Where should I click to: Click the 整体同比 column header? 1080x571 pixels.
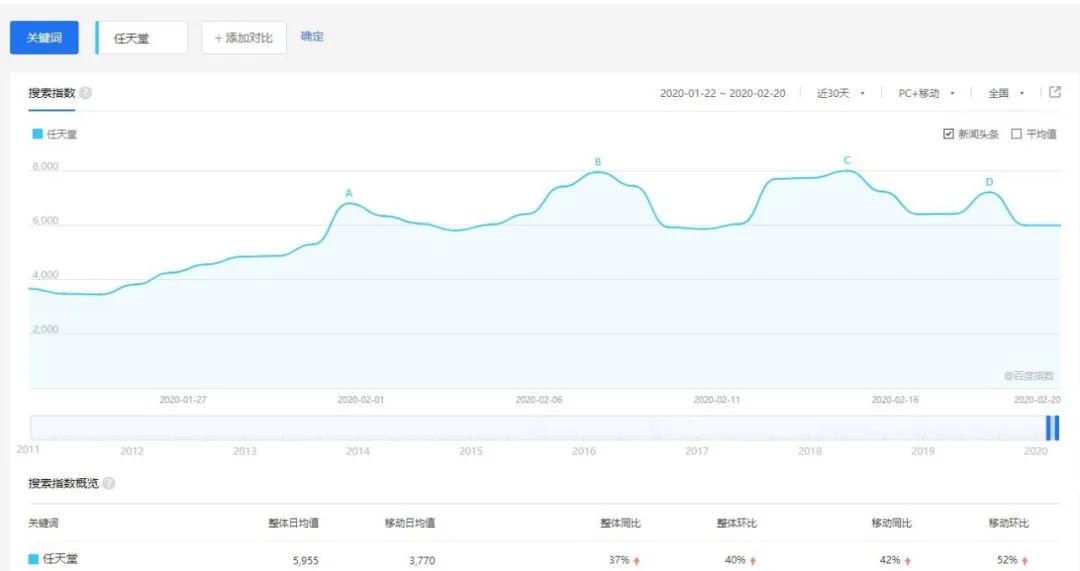point(621,523)
